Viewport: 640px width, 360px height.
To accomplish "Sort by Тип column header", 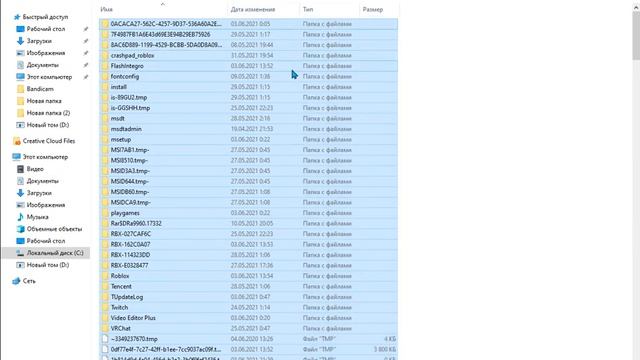I will [308, 9].
